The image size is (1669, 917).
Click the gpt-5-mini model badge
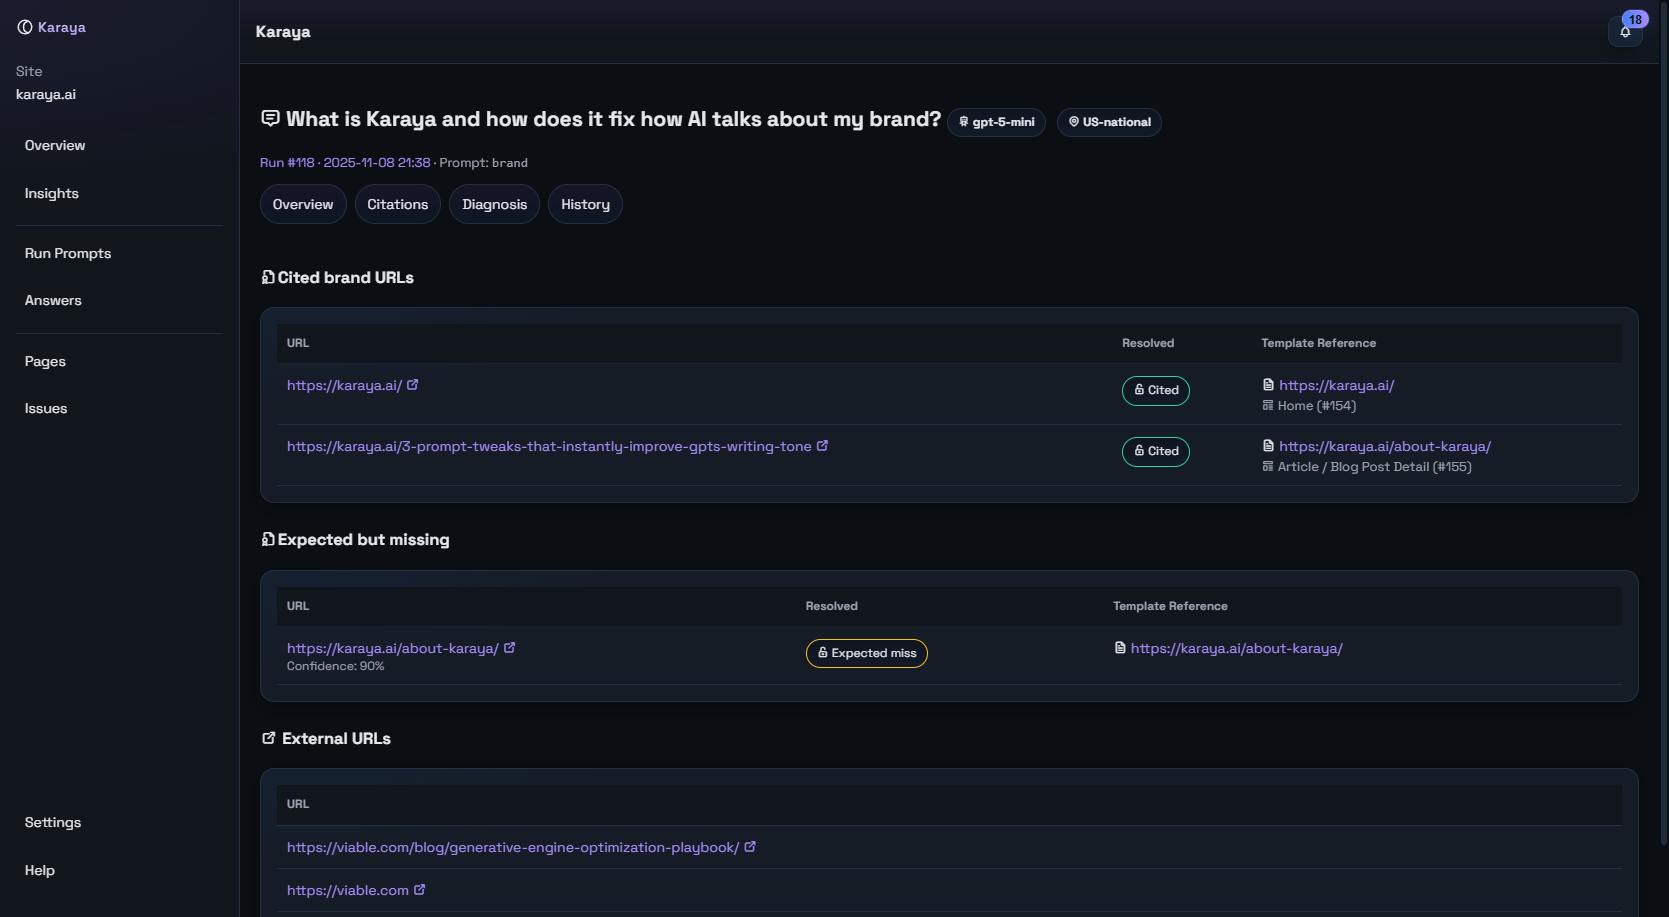point(996,122)
